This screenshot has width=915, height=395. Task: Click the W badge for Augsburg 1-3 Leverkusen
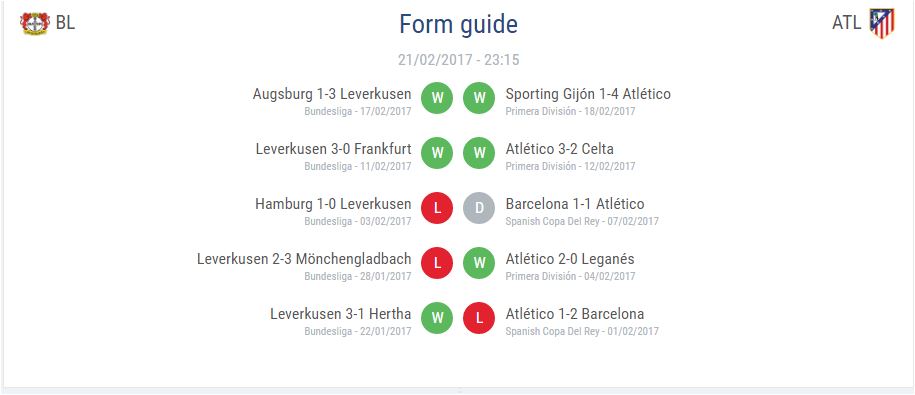click(437, 99)
